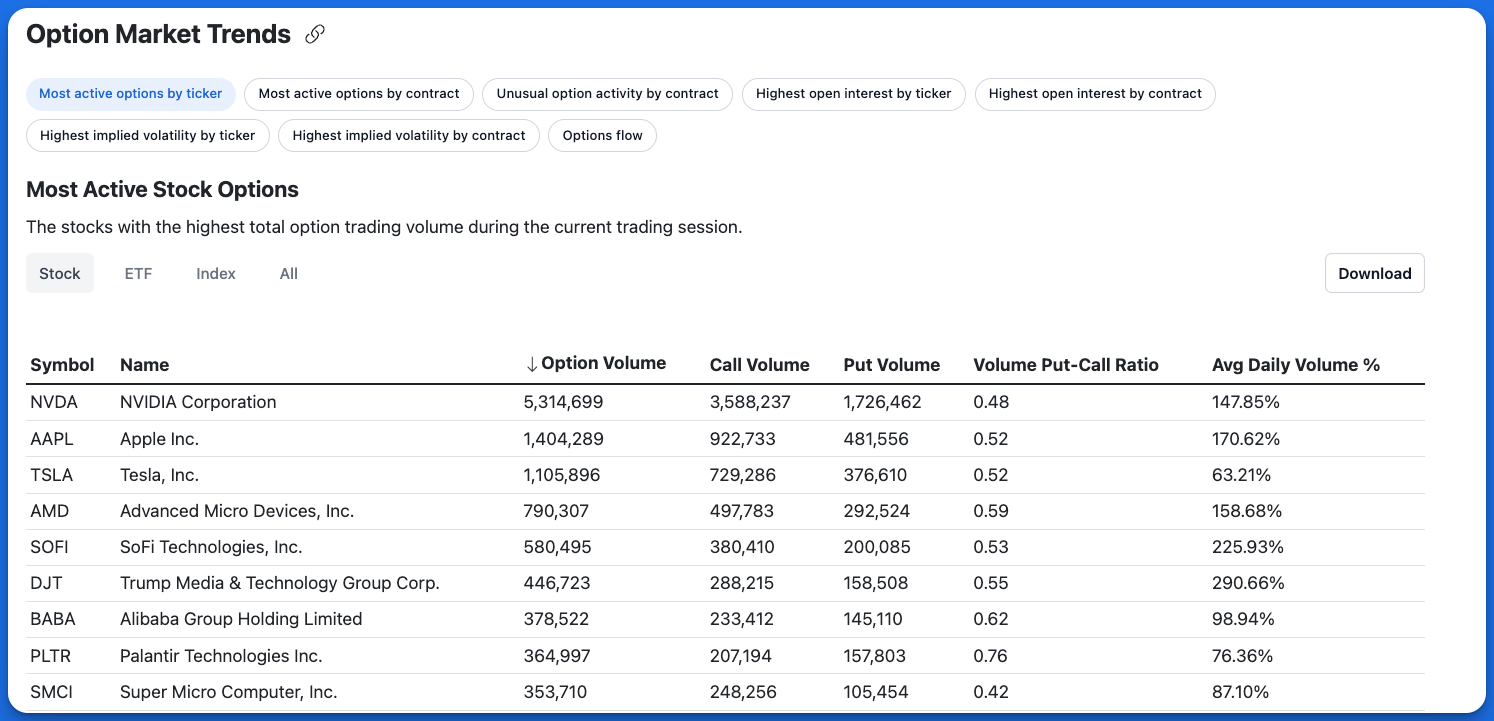Click TSLA symbol
Screen dimensions: 1494x721
[52, 475]
